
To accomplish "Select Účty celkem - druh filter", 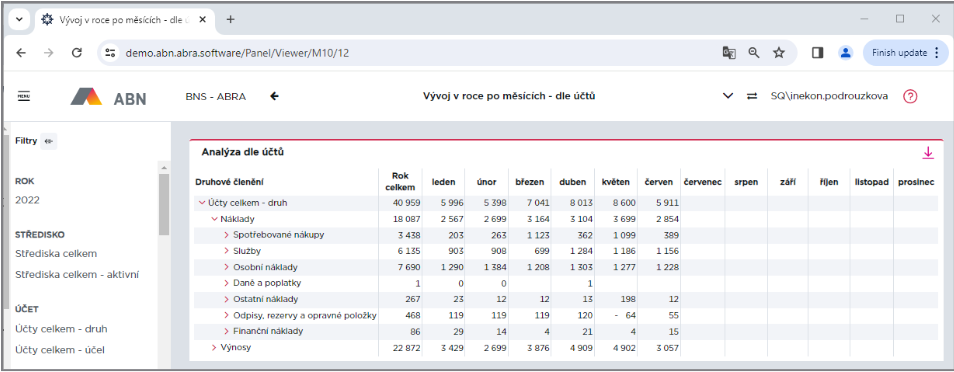I will click(x=61, y=329).
